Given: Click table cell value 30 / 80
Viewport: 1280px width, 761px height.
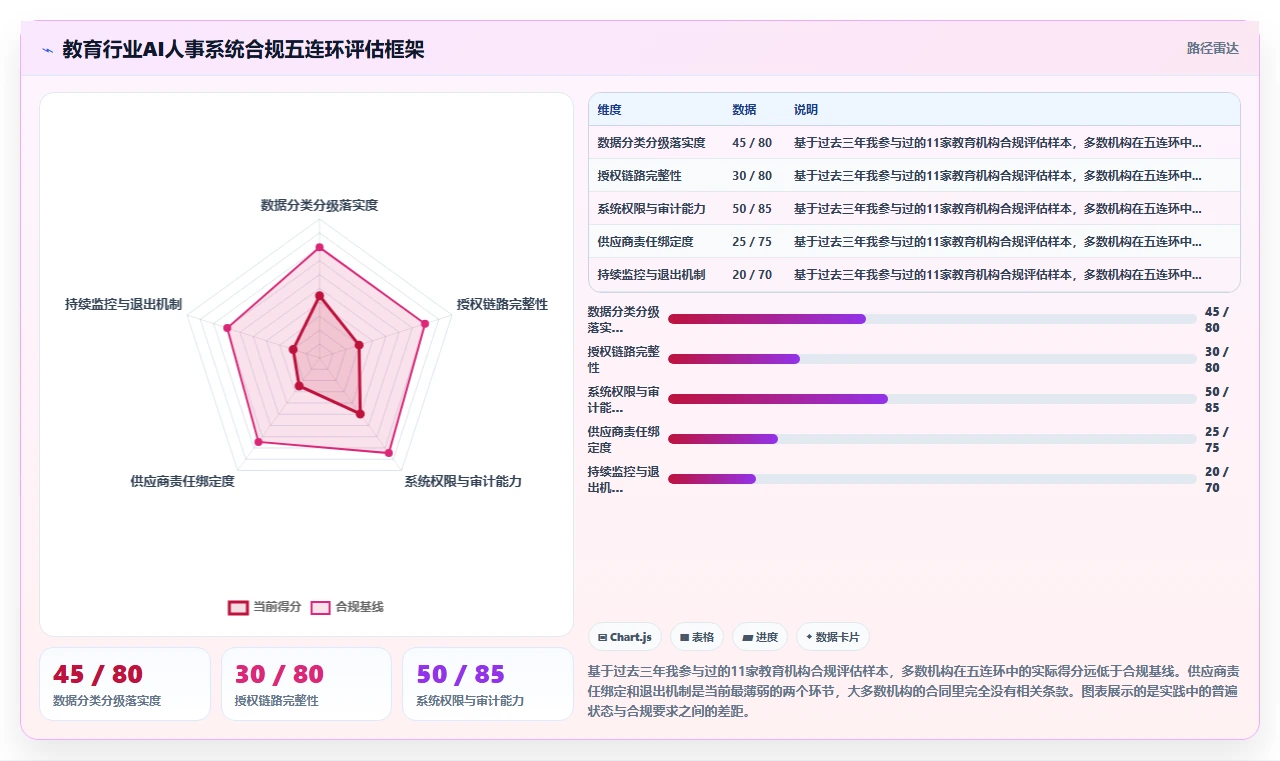Looking at the screenshot, I should pos(752,176).
